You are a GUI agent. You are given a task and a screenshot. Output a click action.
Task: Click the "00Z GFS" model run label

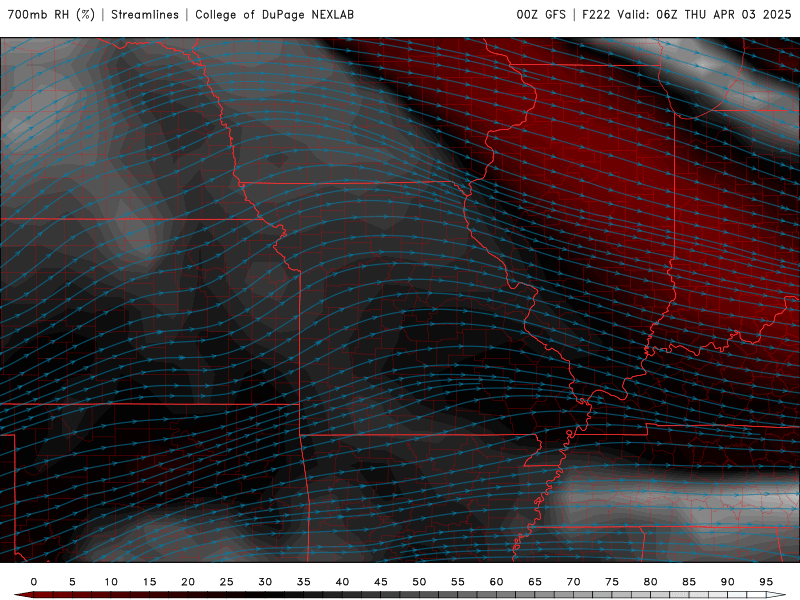click(541, 14)
